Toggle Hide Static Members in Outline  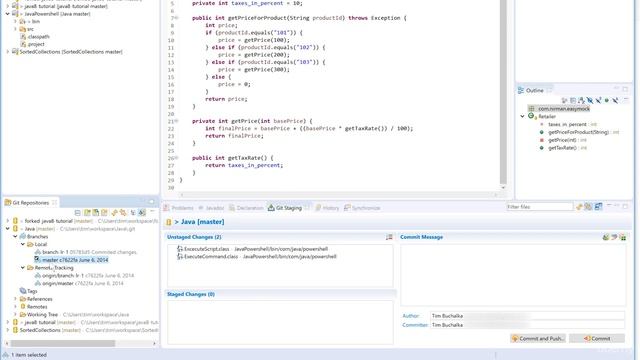(598, 100)
